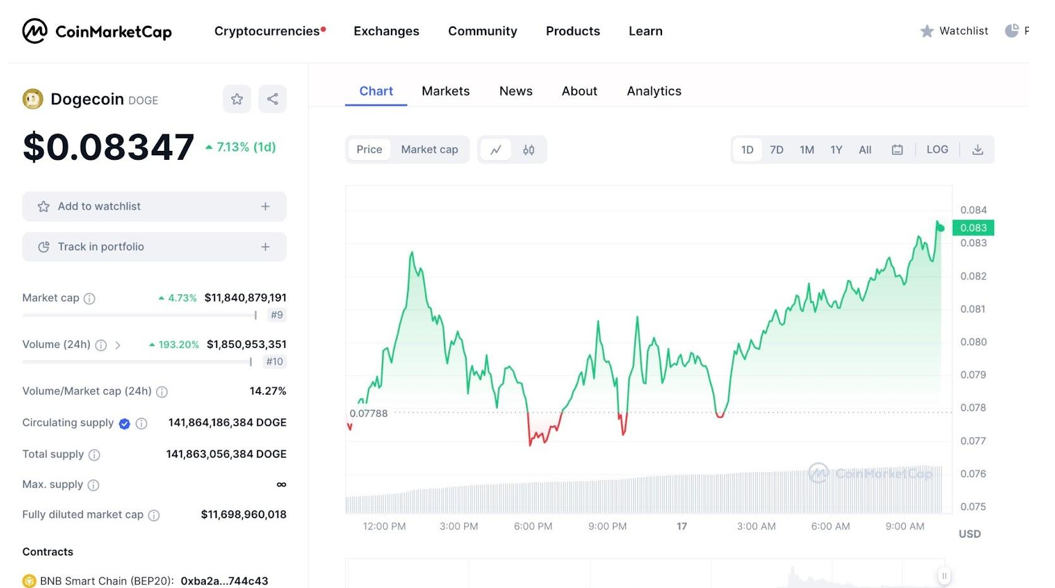1055x588 pixels.
Task: Show Market cap info tooltip icon
Action: [x=89, y=298]
